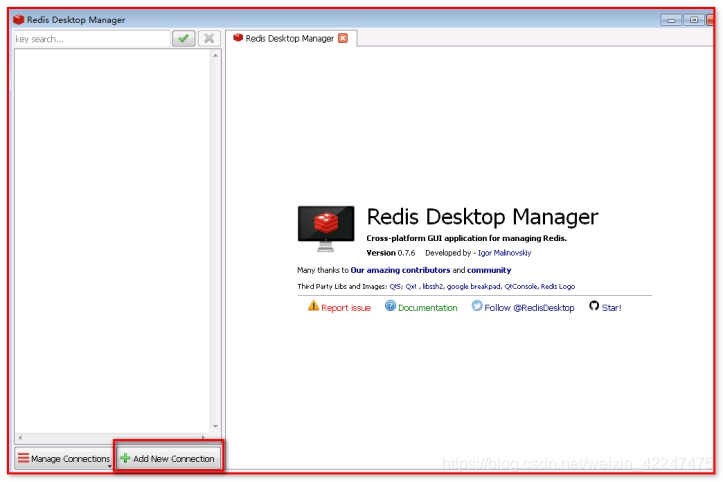Click horizontal scroll right arrow in connections panel

coord(203,437)
